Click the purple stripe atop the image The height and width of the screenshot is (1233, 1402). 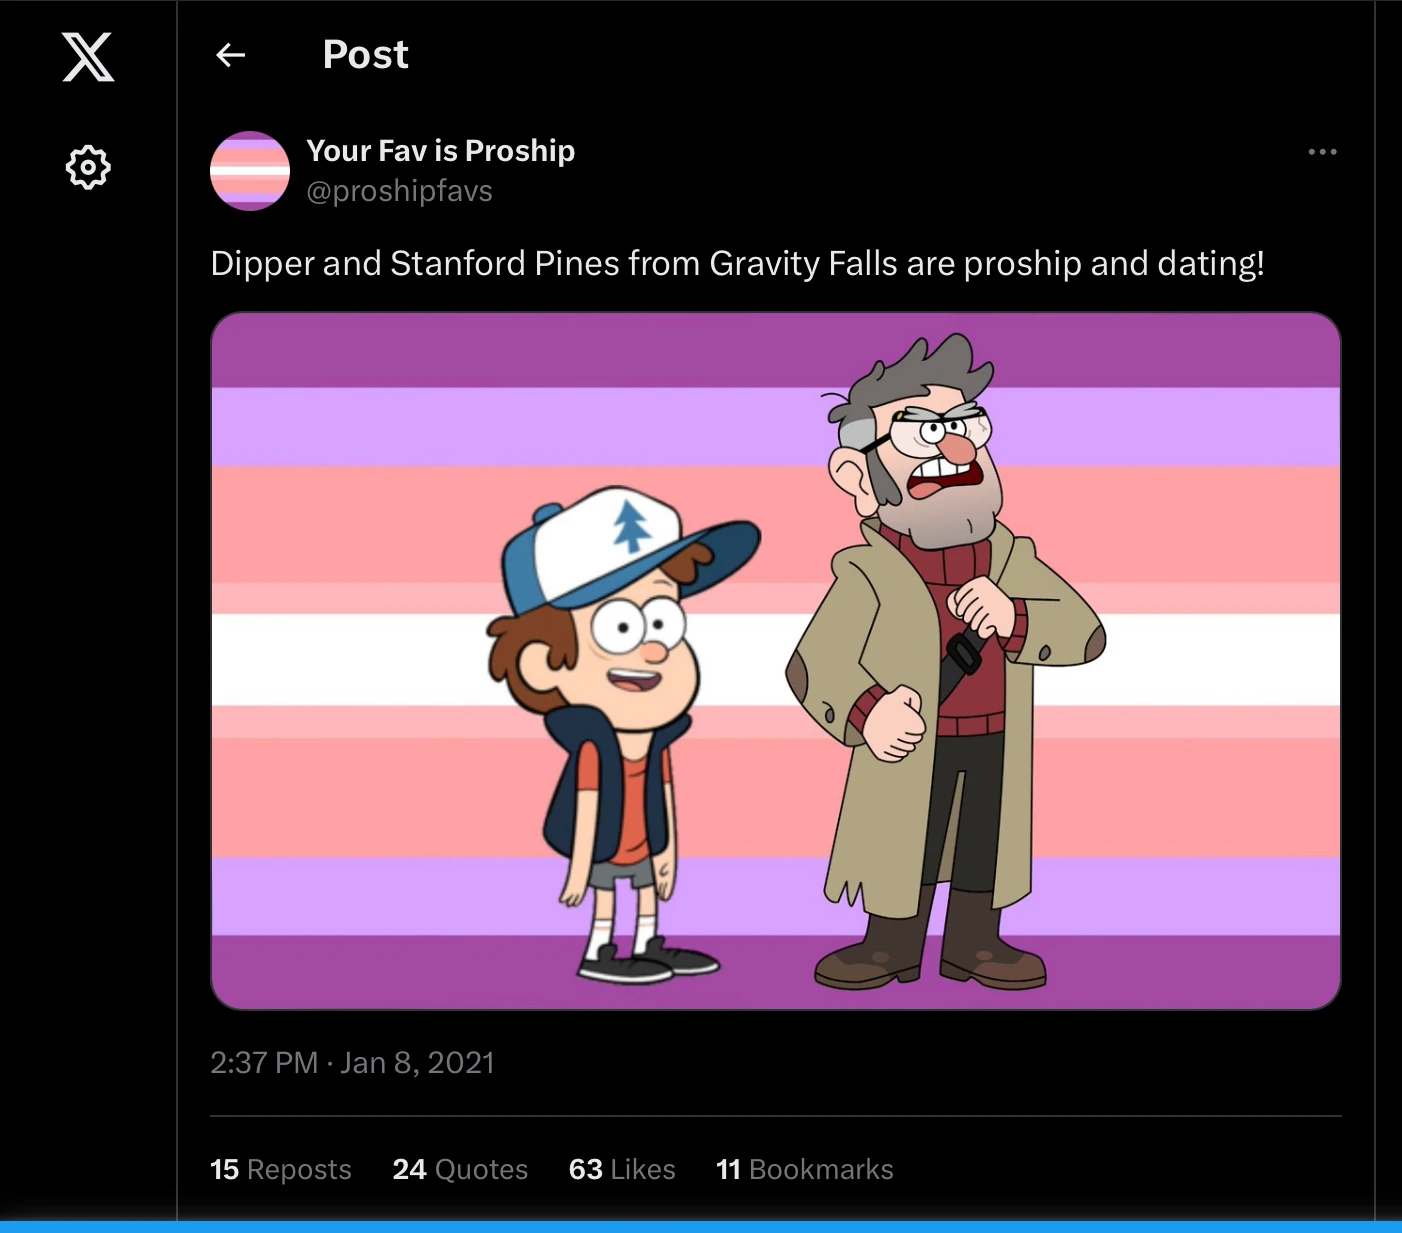[x=500, y=350]
